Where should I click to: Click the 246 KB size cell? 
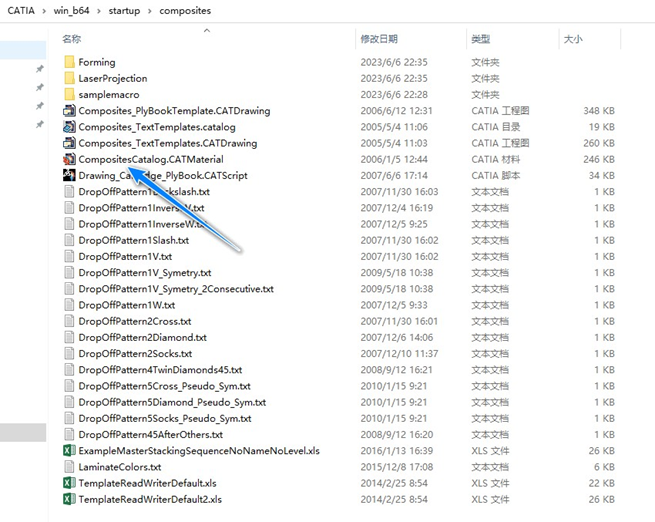599,160
